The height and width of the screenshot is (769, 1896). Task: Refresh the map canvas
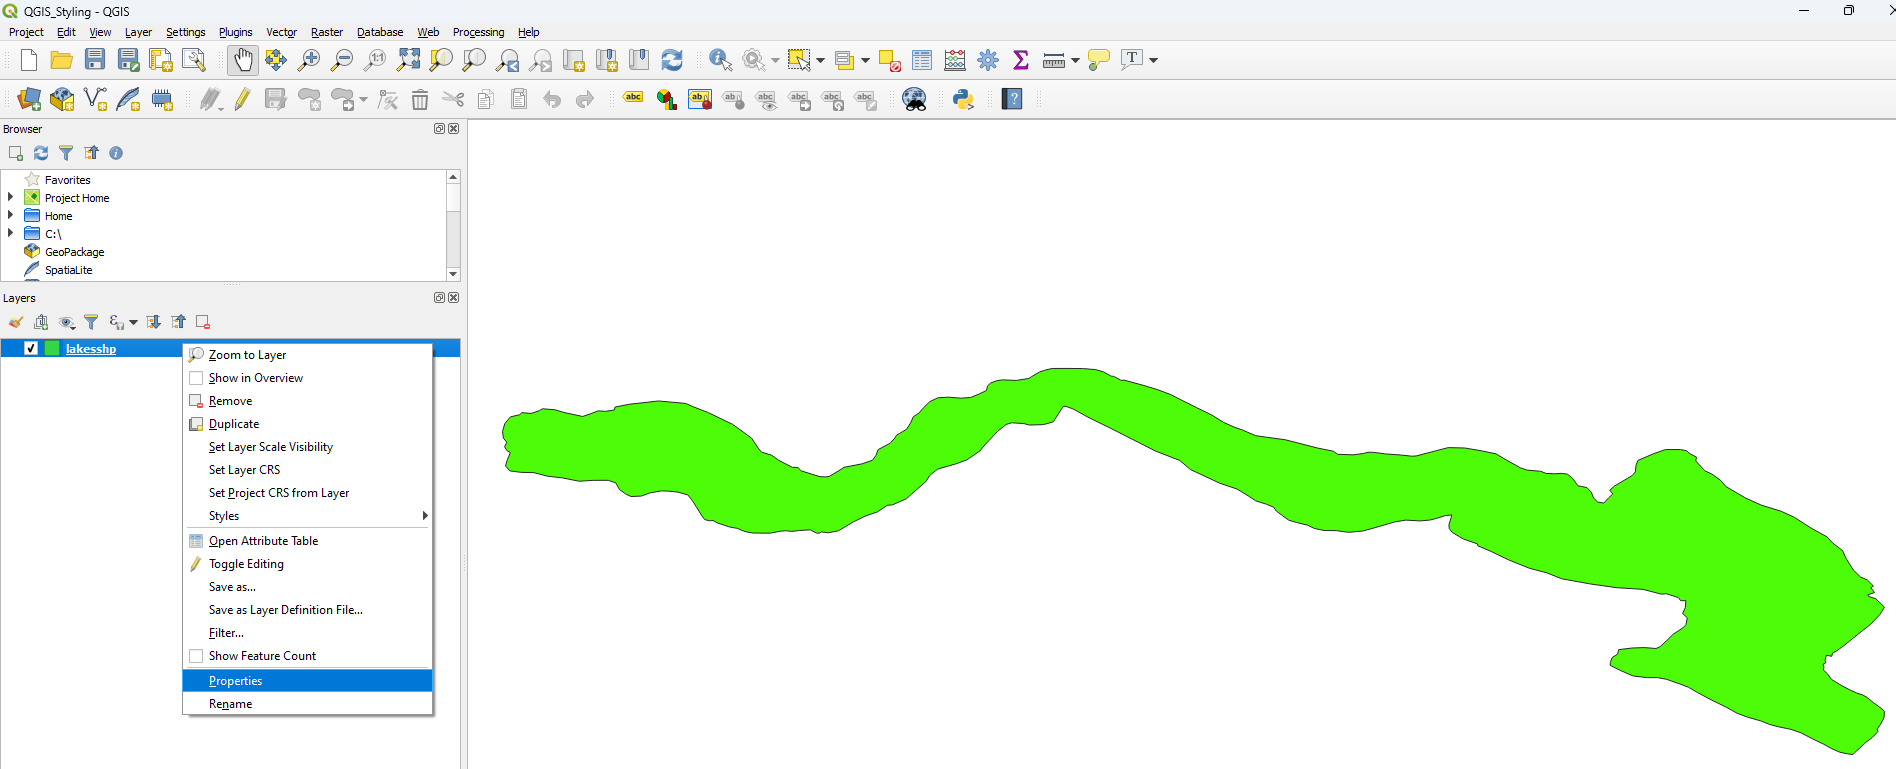click(672, 60)
